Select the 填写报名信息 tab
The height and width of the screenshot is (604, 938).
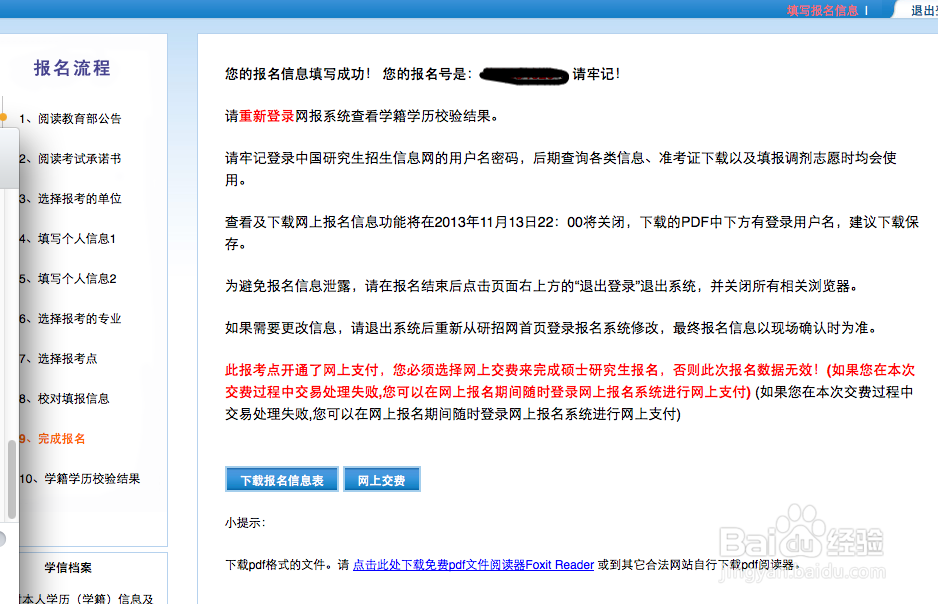(x=822, y=9)
